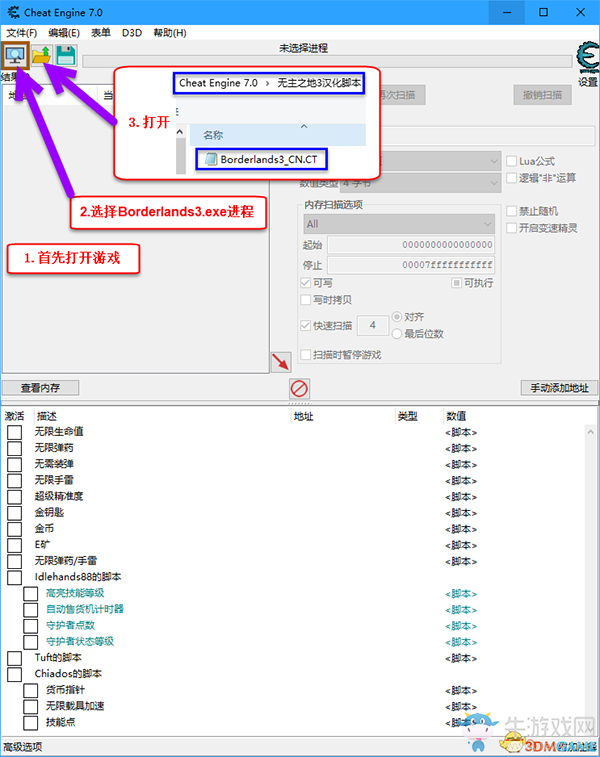The image size is (600, 757).
Task: Click 查看内存 button
Action: 41,388
